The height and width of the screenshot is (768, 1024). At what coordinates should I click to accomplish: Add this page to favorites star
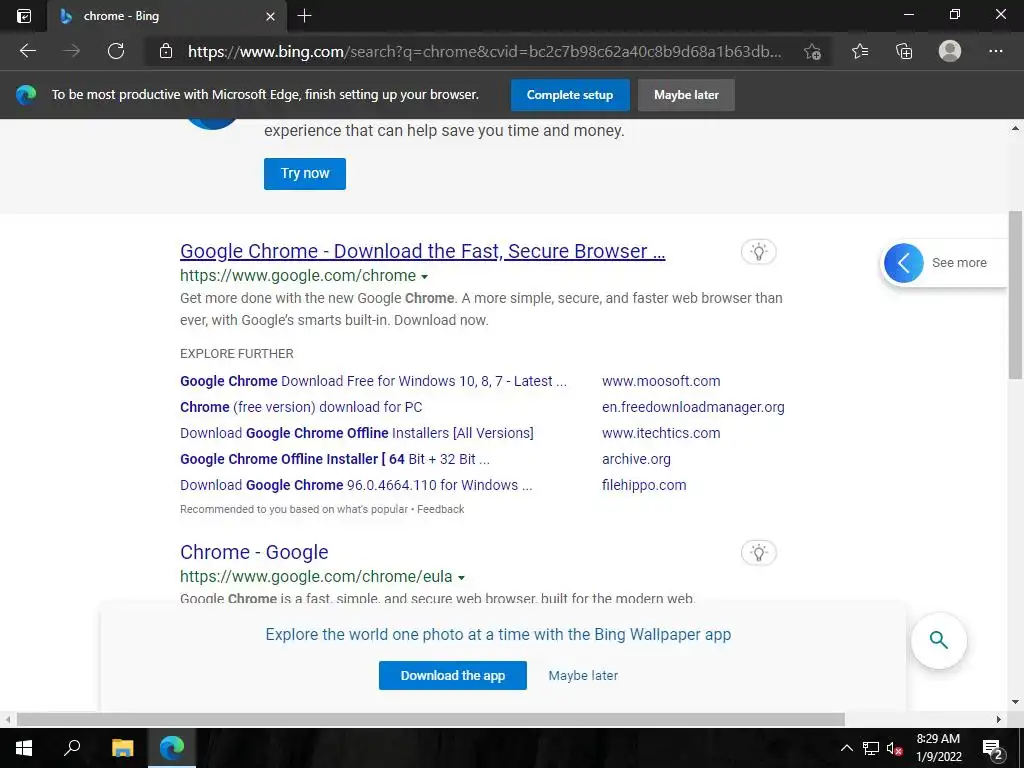click(812, 52)
